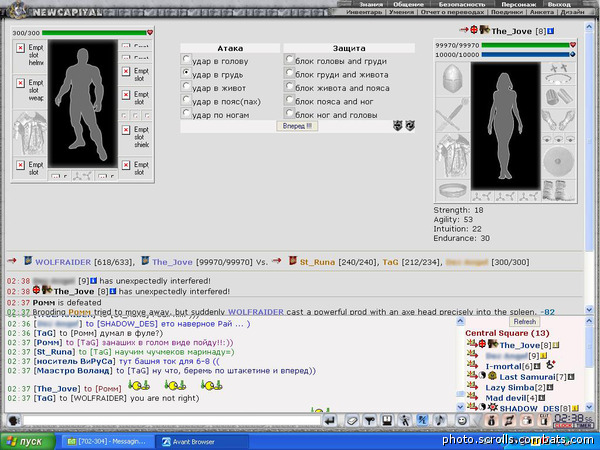Click opponent's round shield slot icon
The image size is (600, 450).
coord(558,162)
